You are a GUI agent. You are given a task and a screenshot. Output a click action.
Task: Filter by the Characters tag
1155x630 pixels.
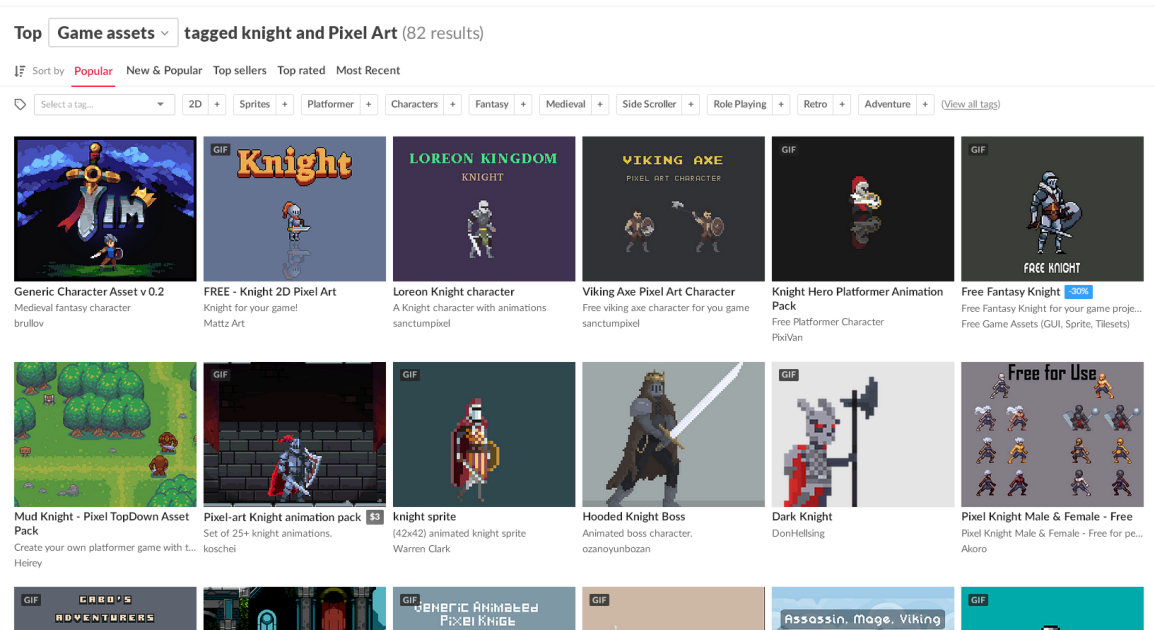pos(415,105)
